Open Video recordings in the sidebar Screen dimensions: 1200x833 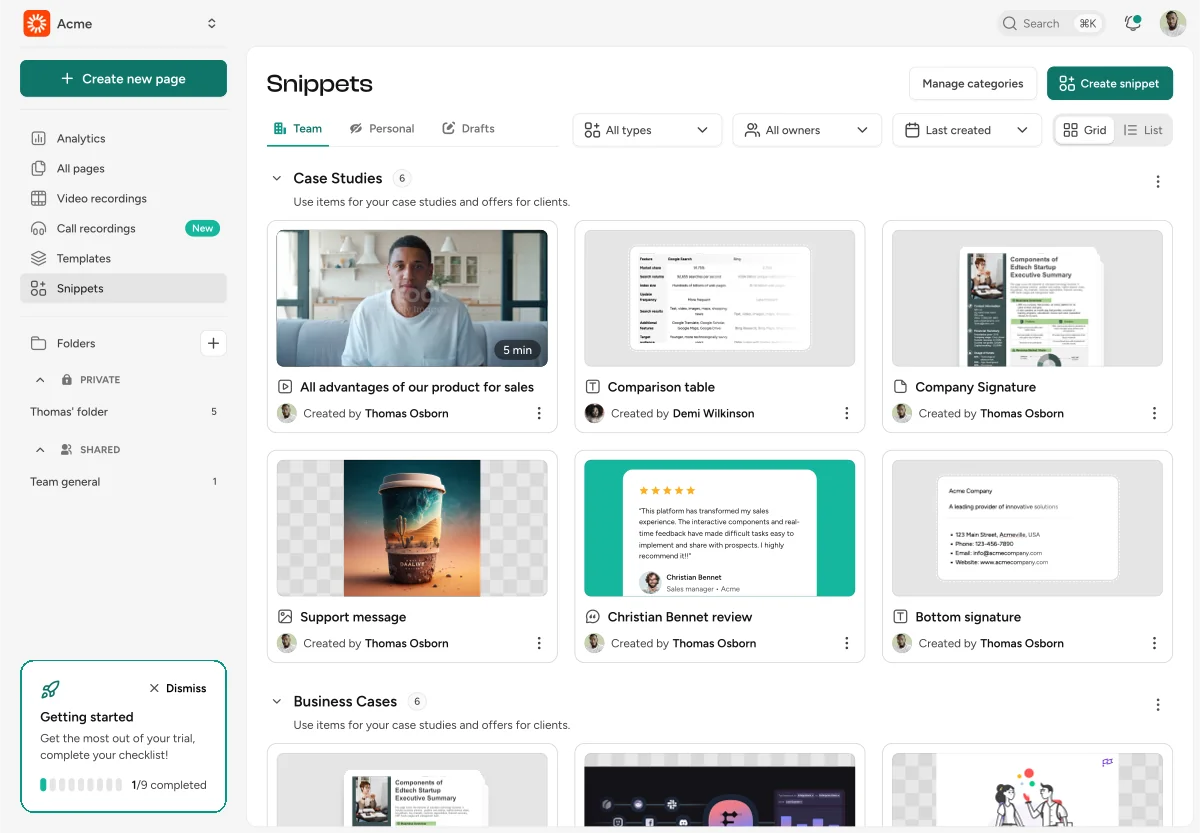pos(100,198)
